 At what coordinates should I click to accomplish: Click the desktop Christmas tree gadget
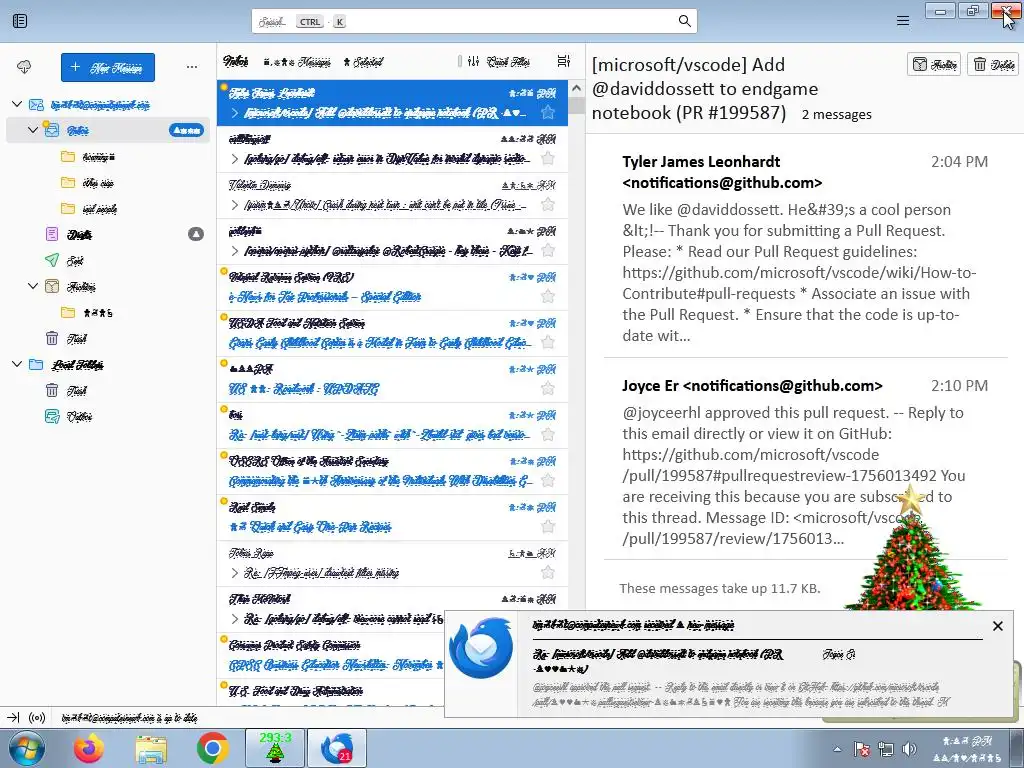(x=912, y=549)
